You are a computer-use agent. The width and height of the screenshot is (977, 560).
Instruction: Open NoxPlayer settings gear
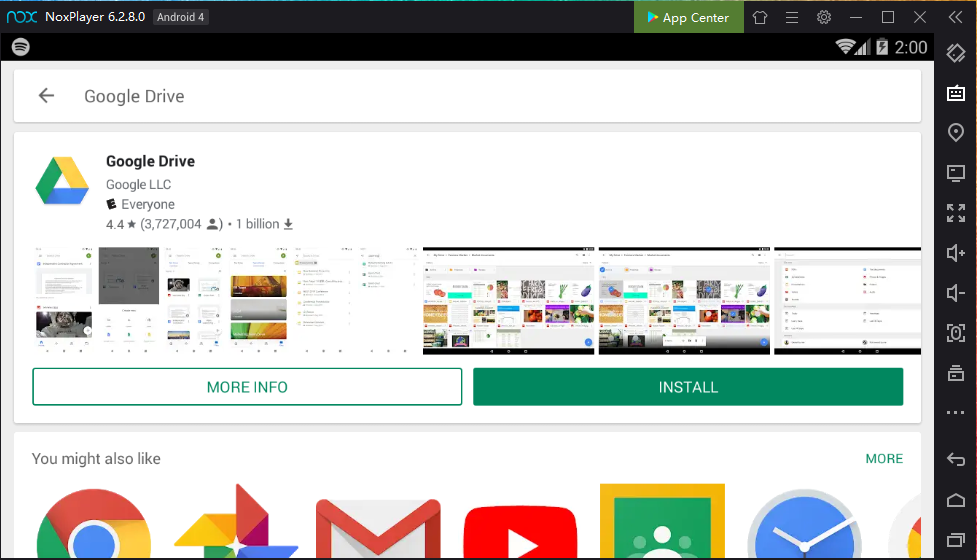824,17
